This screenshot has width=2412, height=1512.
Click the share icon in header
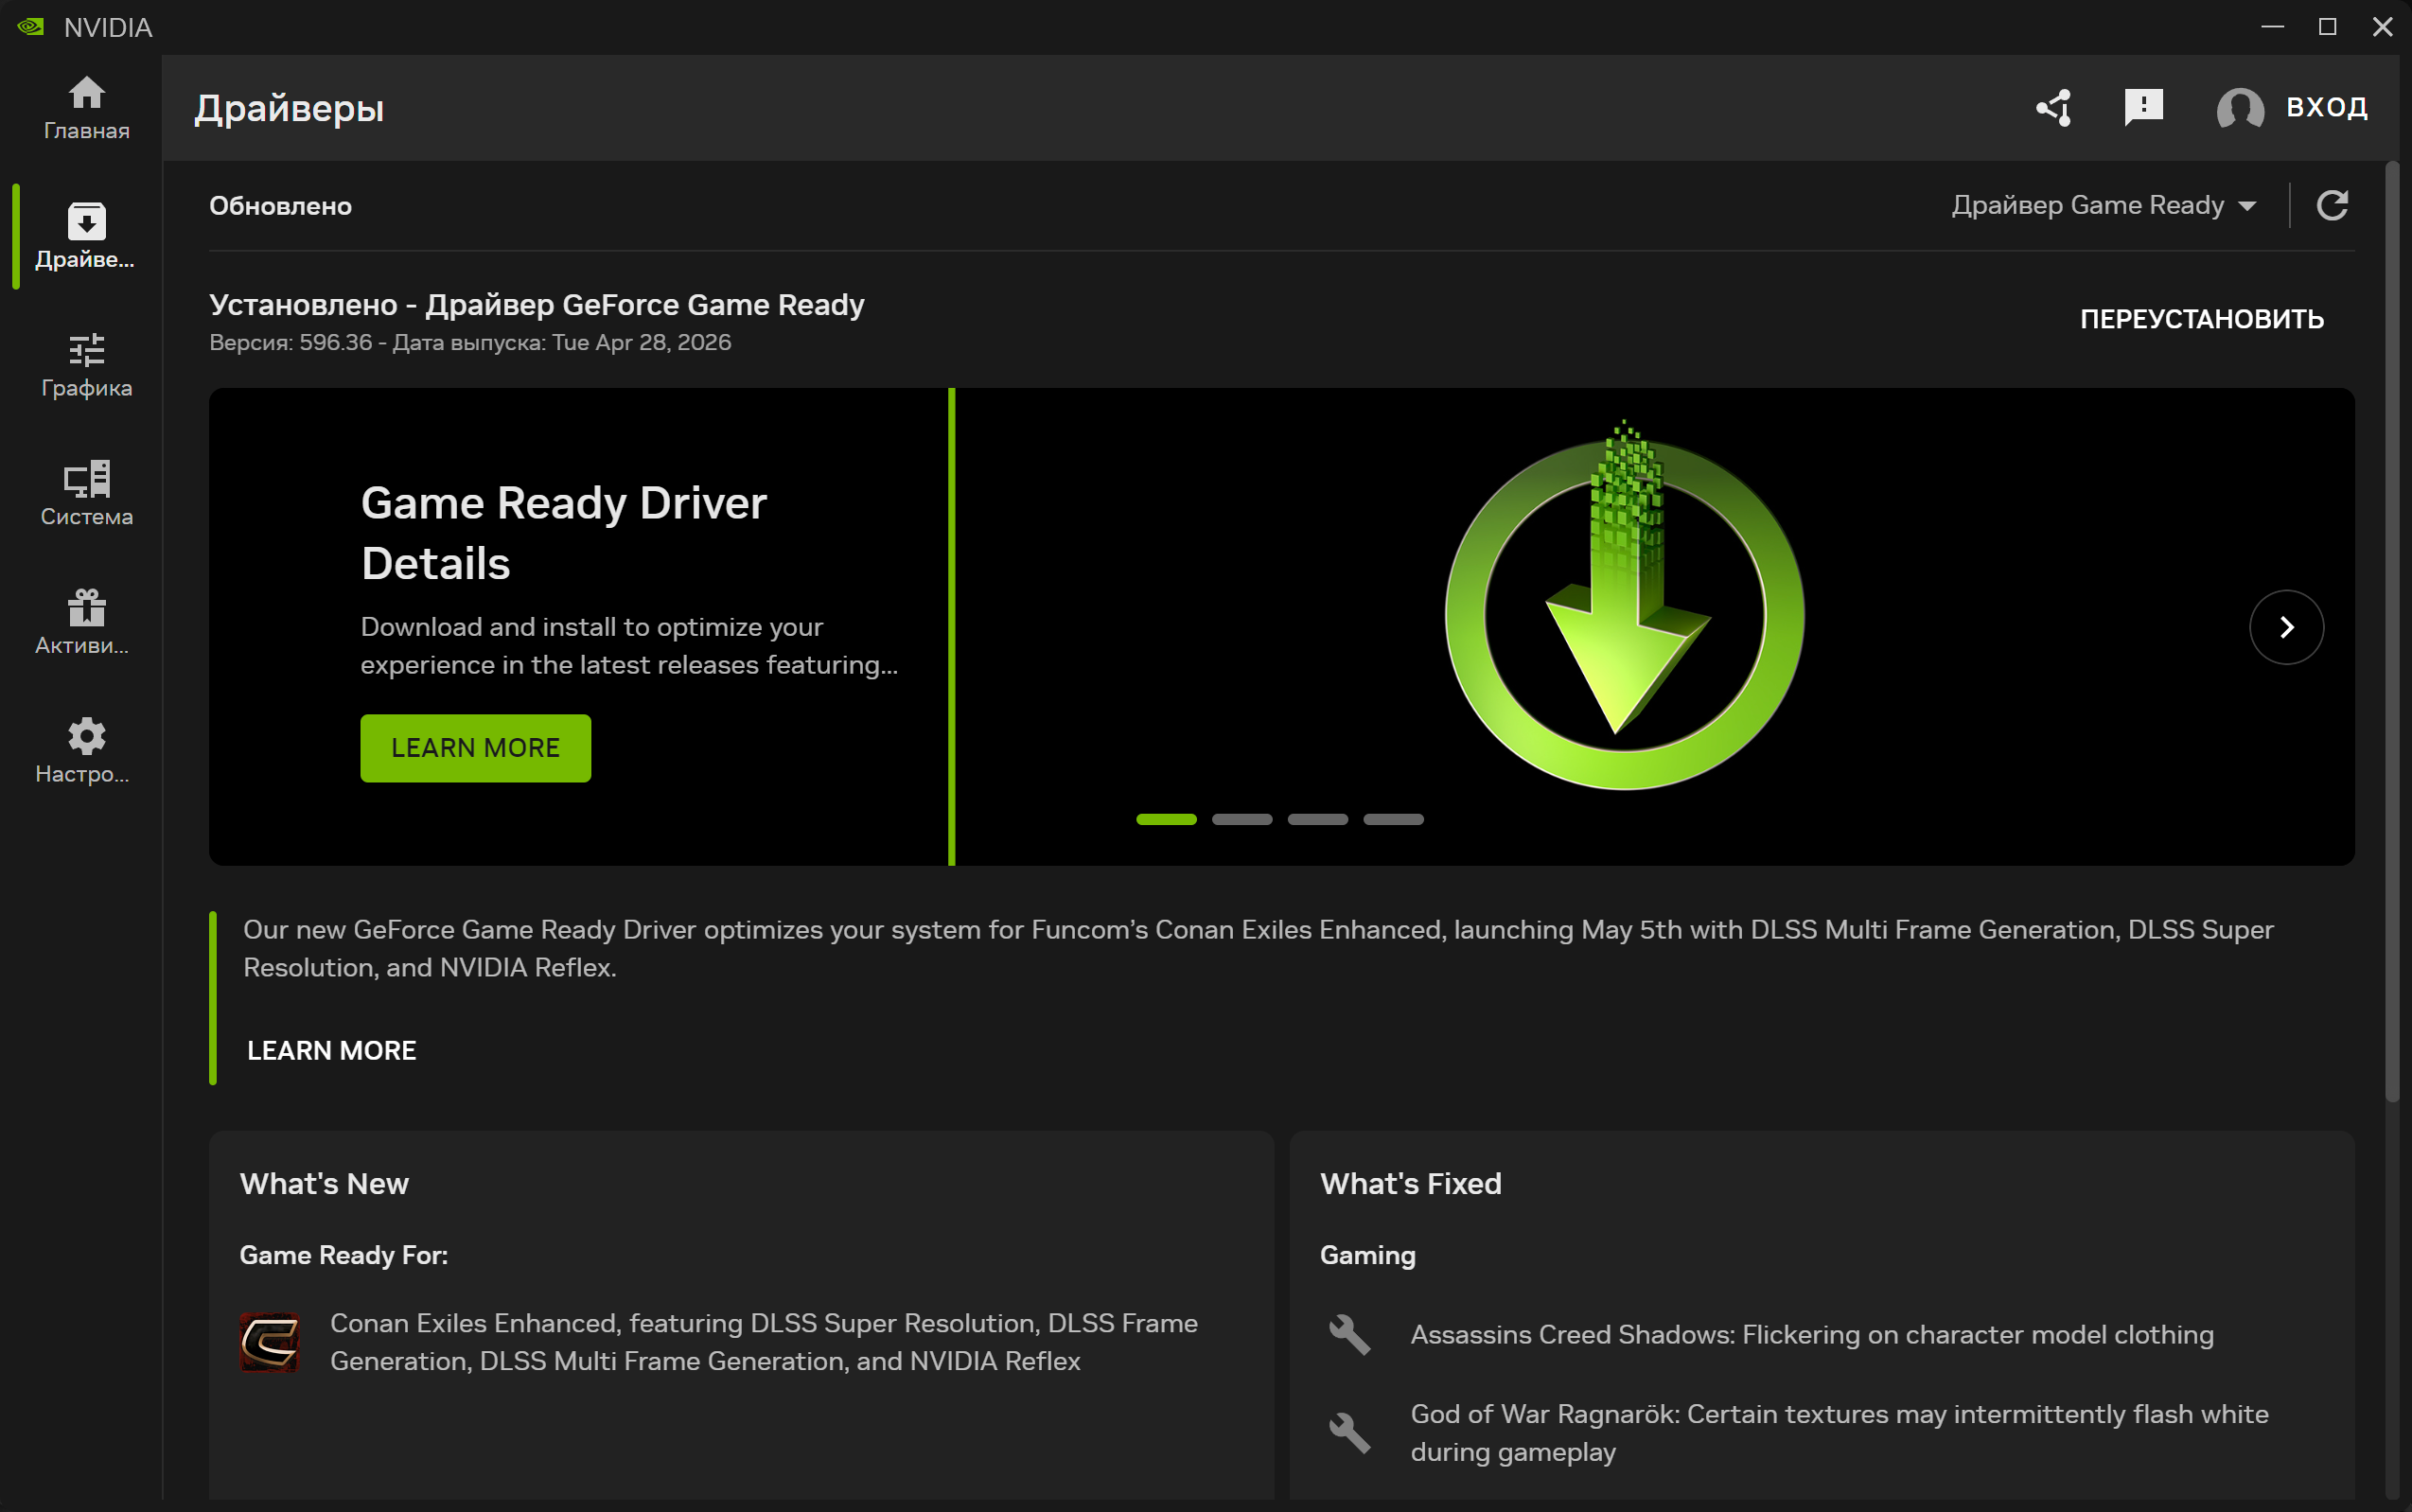click(x=2054, y=107)
